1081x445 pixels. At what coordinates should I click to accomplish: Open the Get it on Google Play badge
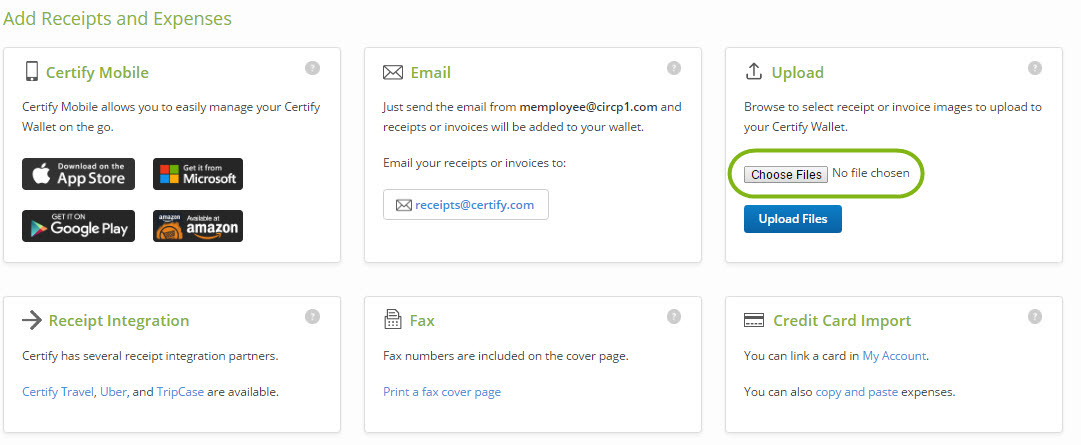(x=79, y=226)
